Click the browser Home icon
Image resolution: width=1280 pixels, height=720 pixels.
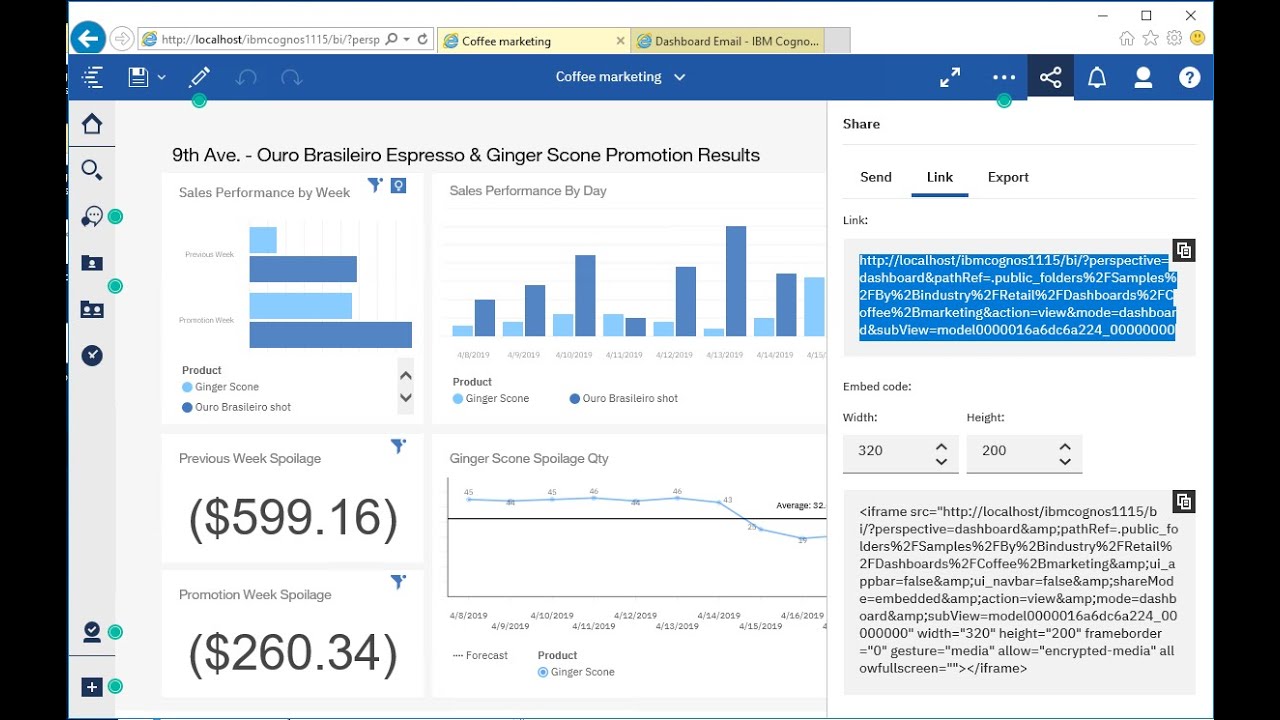point(1127,38)
